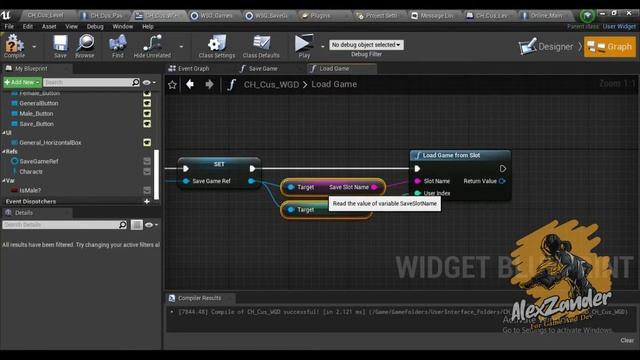
Task: Click User Widget parent class link
Action: coord(619,27)
